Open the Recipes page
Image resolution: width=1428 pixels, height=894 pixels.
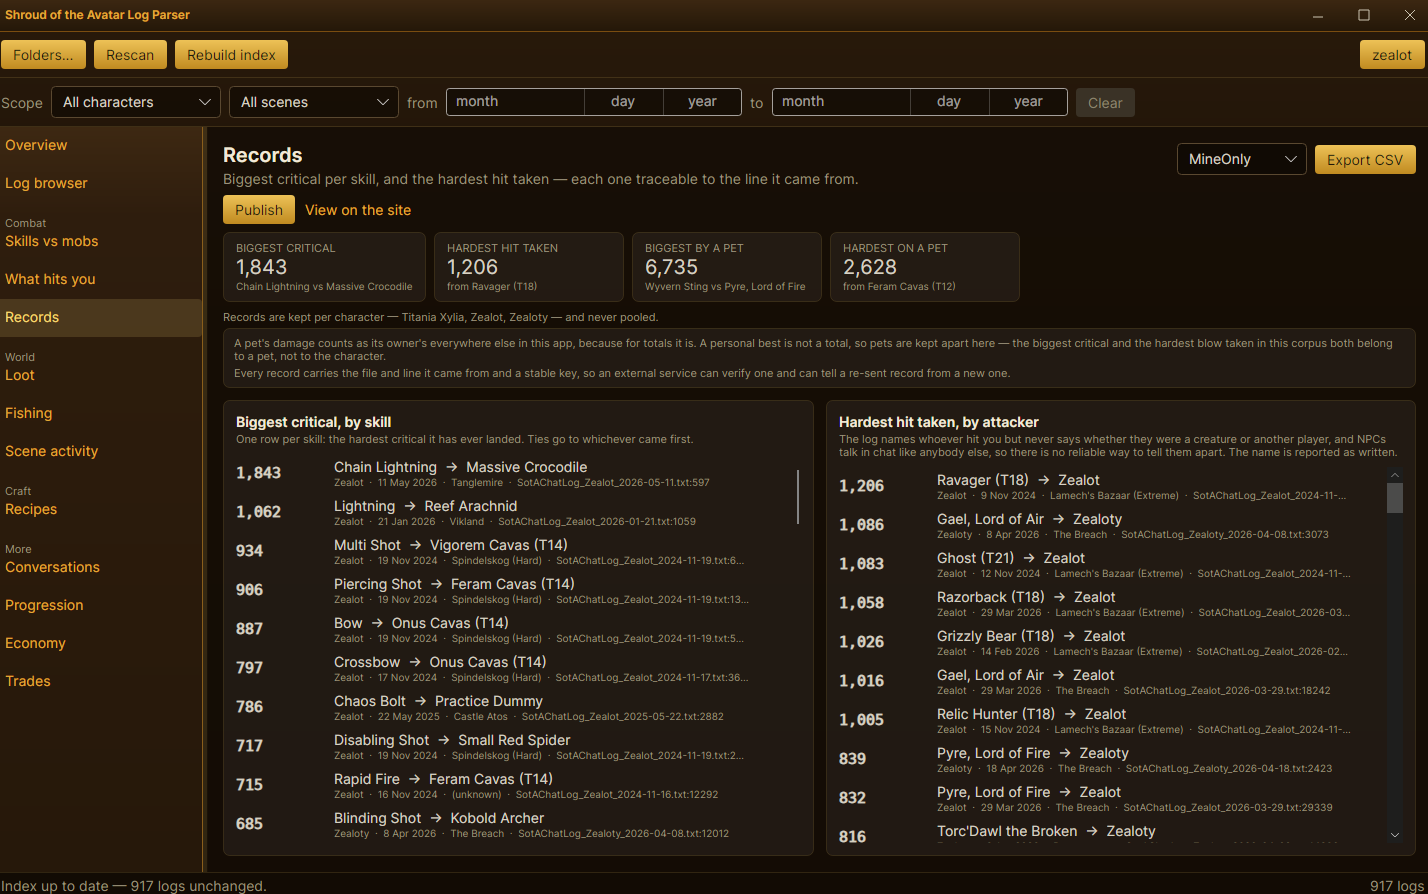tap(100, 509)
